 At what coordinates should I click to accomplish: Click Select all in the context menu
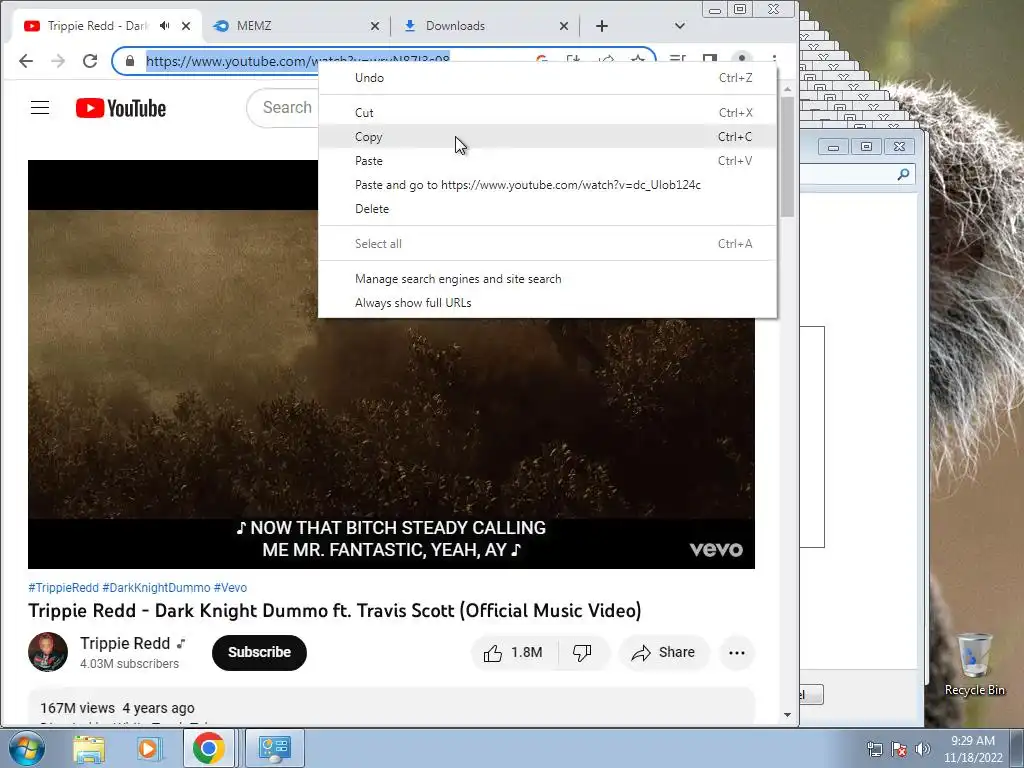click(547, 244)
